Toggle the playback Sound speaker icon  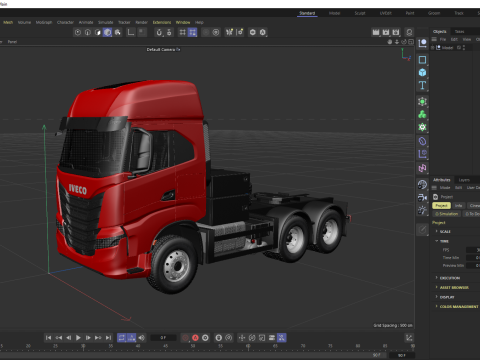coord(142,338)
